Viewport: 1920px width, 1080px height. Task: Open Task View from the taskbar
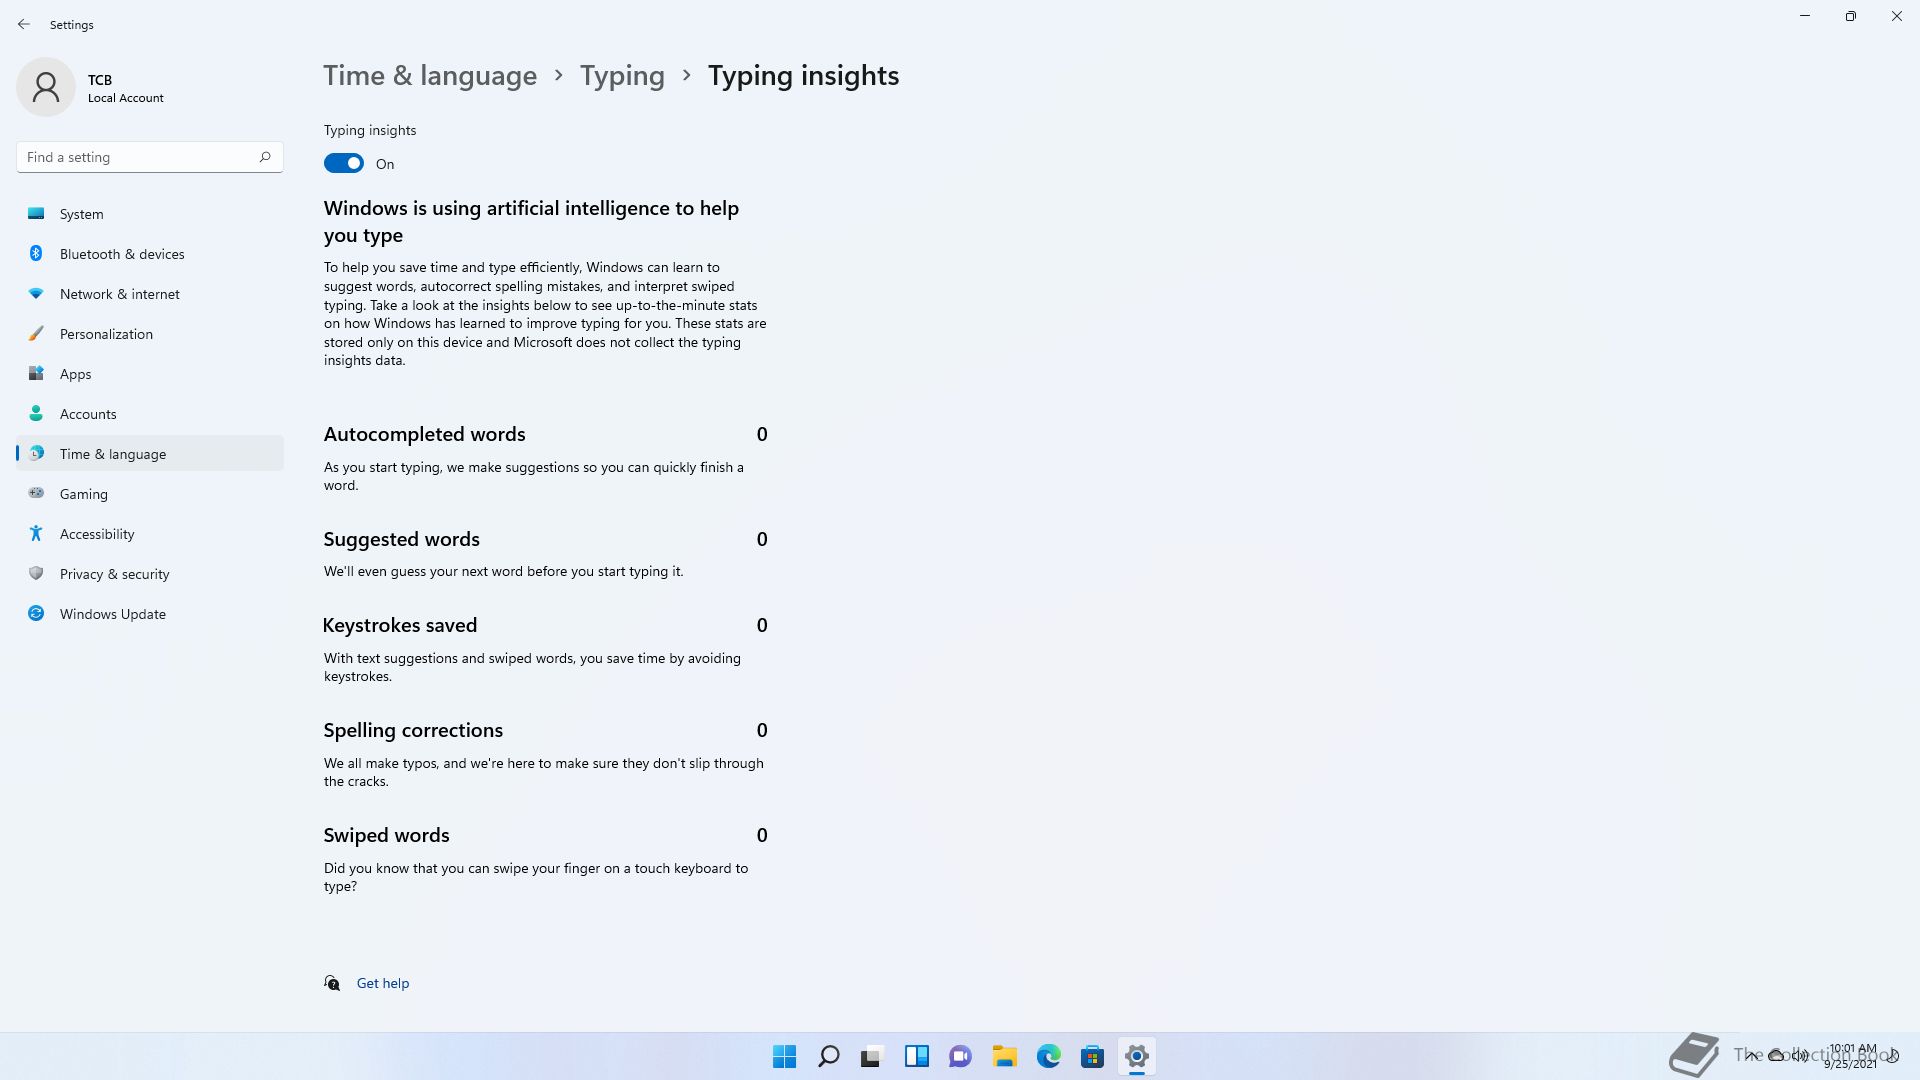coord(873,1056)
